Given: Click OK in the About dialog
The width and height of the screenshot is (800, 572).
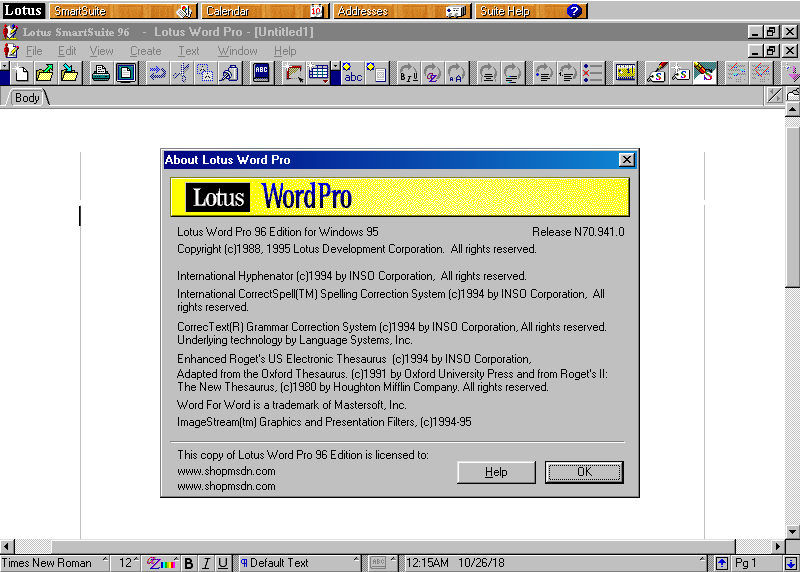Looking at the screenshot, I should [x=584, y=472].
